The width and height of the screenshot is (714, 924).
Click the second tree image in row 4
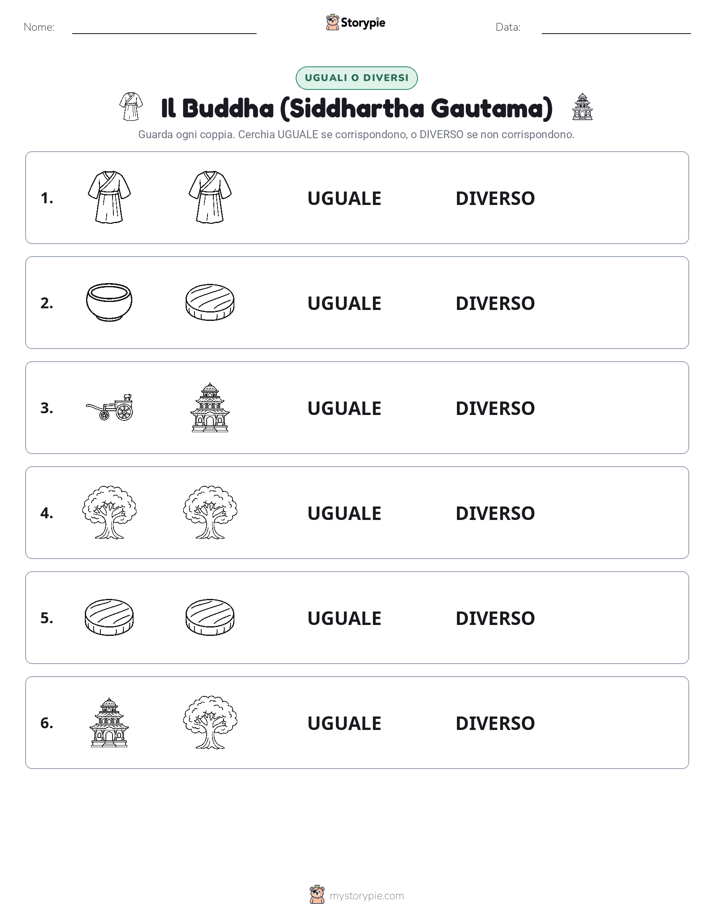click(210, 512)
